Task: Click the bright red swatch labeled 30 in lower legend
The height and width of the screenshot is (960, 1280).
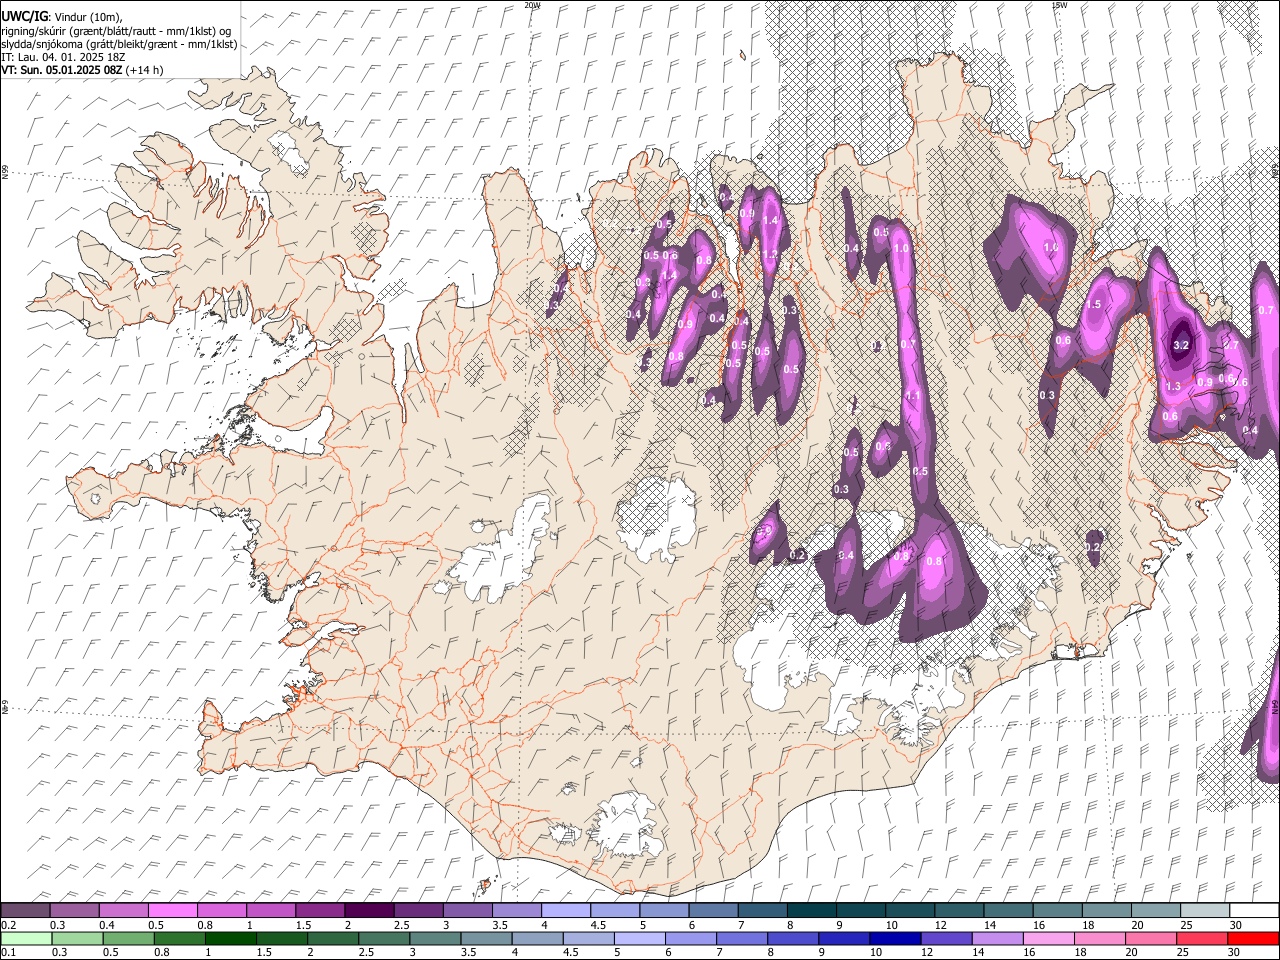Action: [1252, 938]
